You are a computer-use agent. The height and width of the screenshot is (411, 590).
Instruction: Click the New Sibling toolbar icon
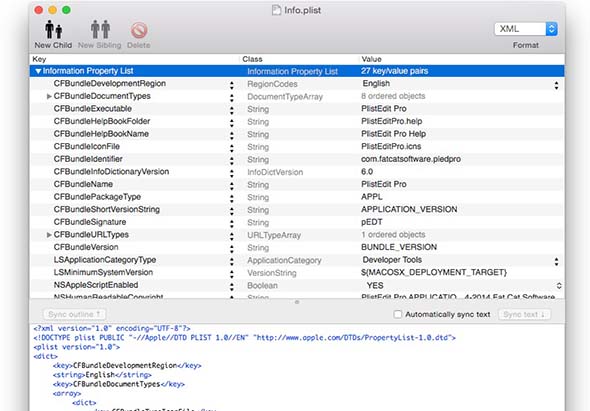tap(100, 29)
